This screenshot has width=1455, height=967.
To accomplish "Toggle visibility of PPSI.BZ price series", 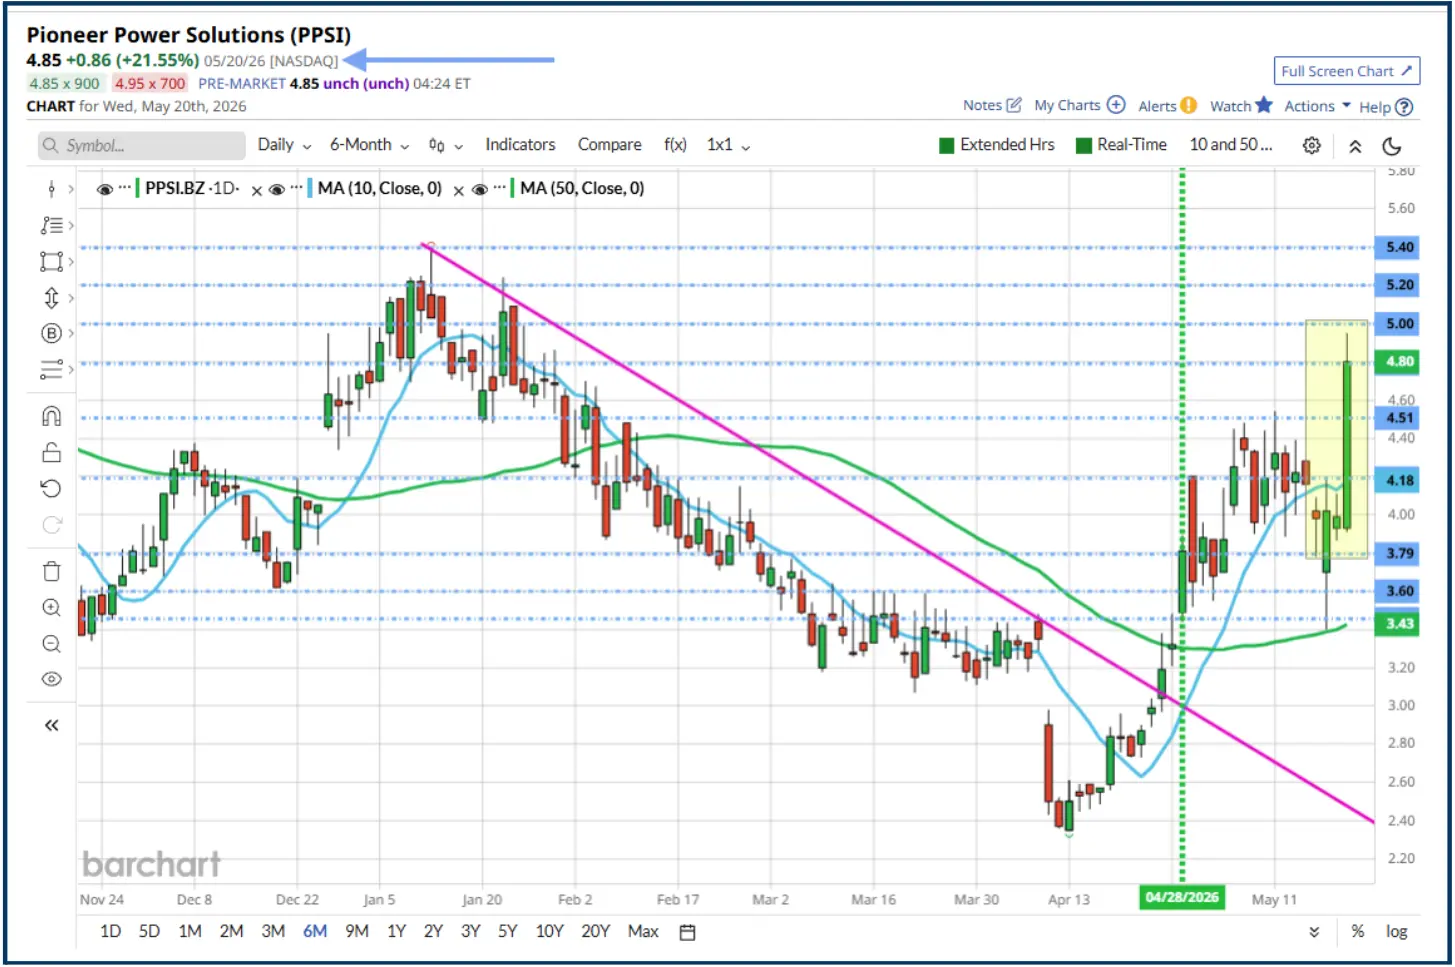I will [x=104, y=189].
